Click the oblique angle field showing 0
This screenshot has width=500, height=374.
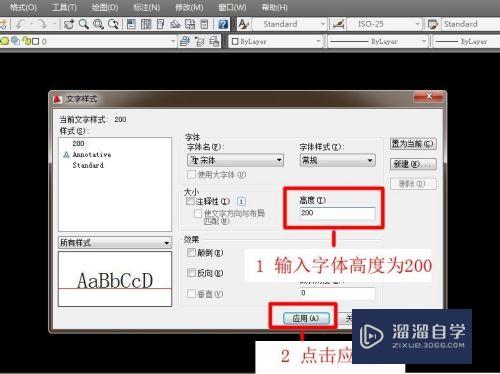(337, 293)
